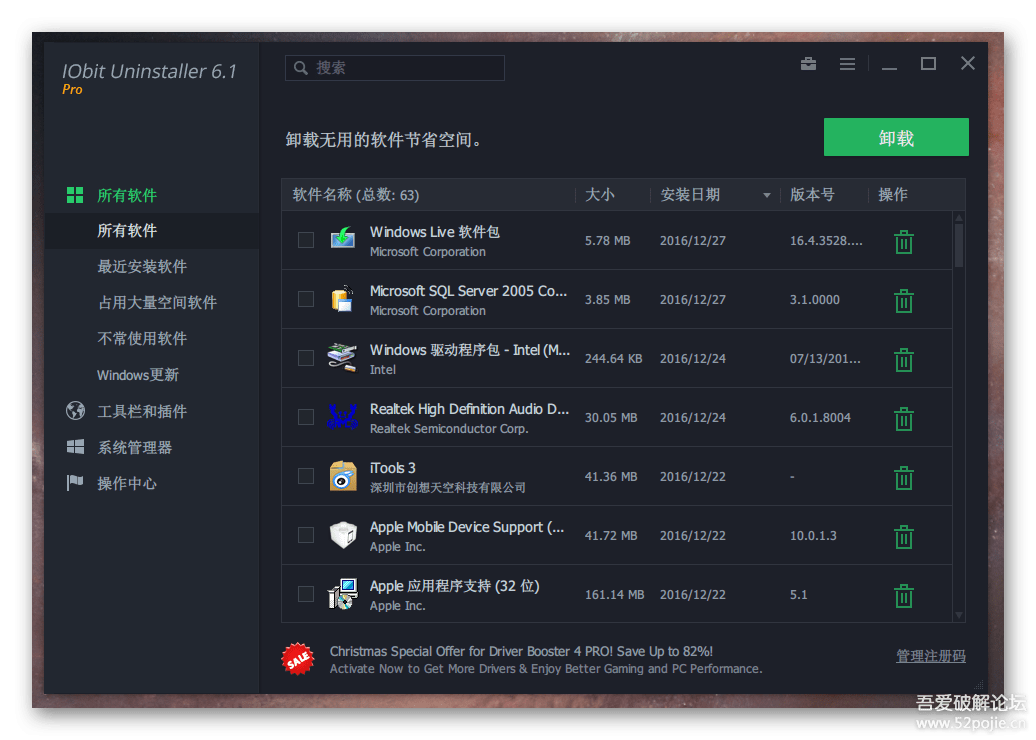Viewport: 1036px width, 740px height.
Task: Click trash icon for Apple 应用程序支持
Action: coord(903,595)
